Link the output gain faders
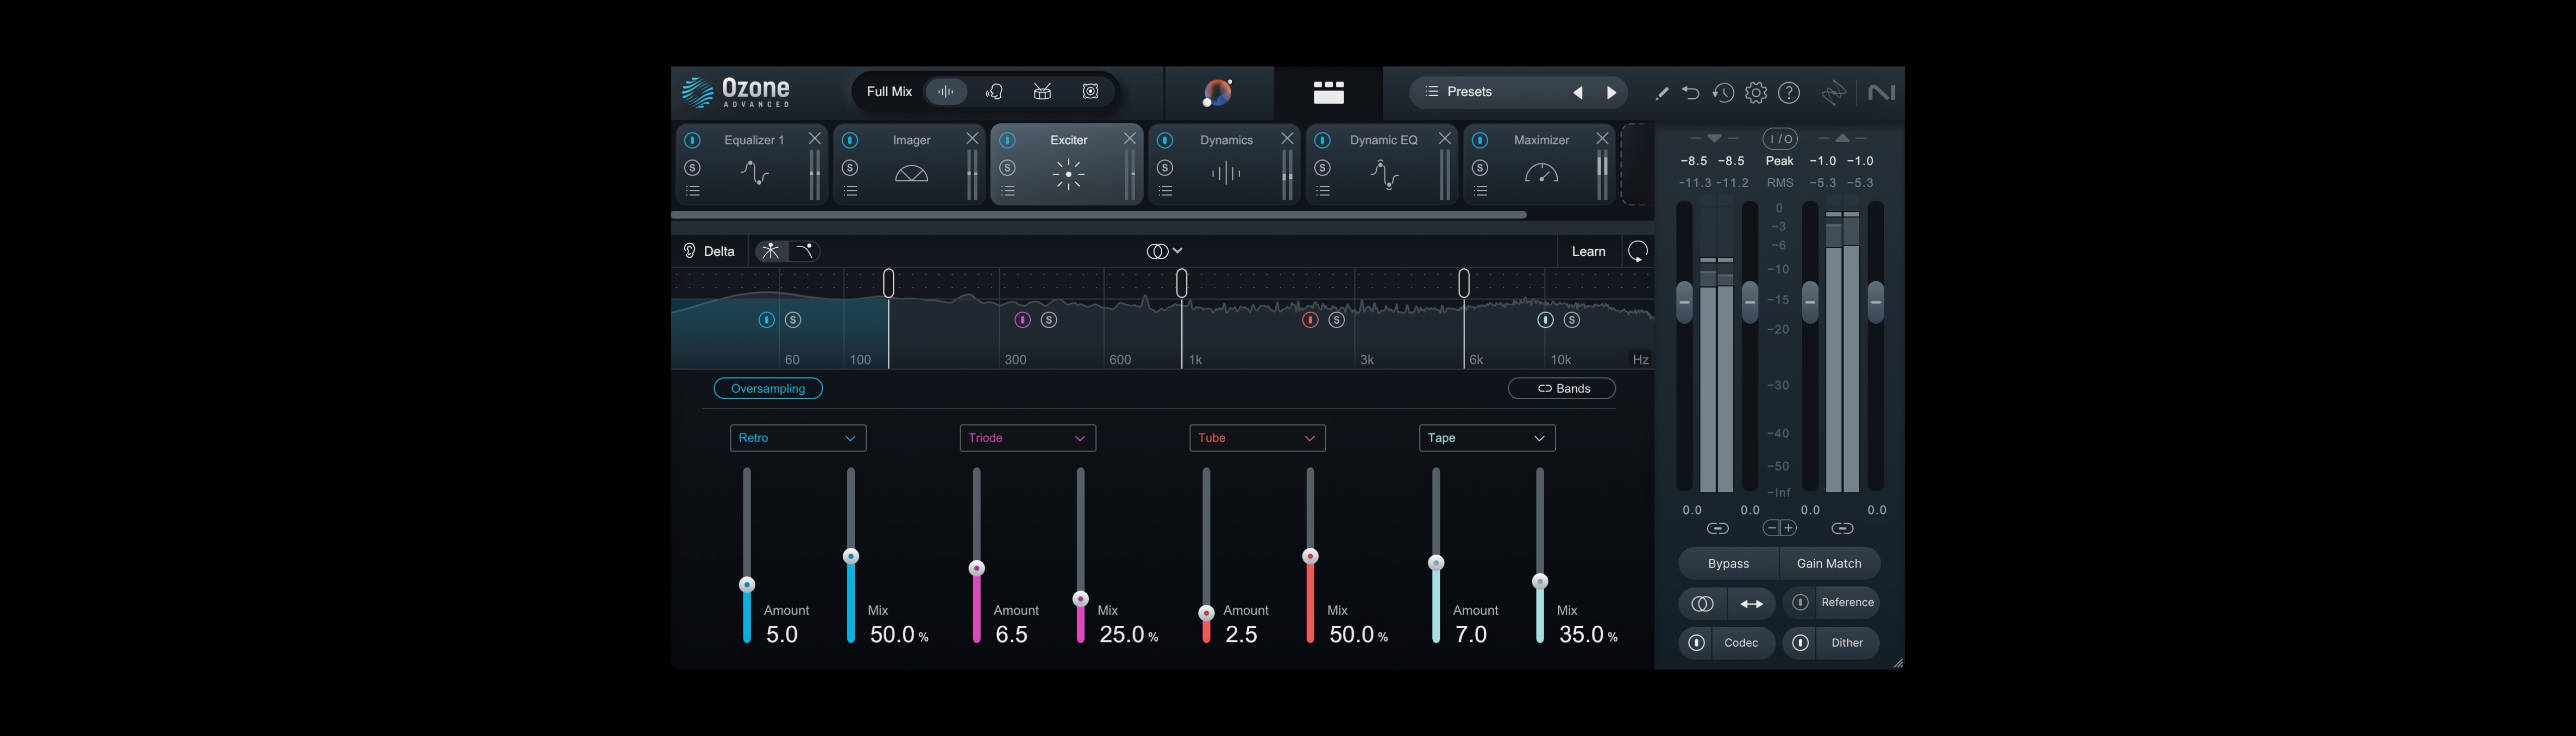The image size is (2576, 736). coord(1842,528)
